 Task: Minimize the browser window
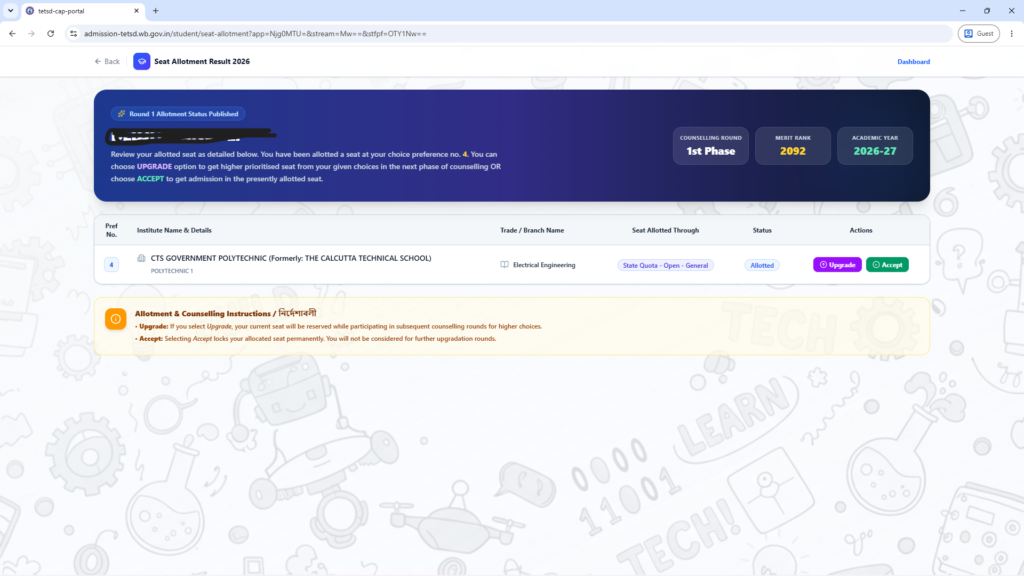pyautogui.click(x=962, y=10)
